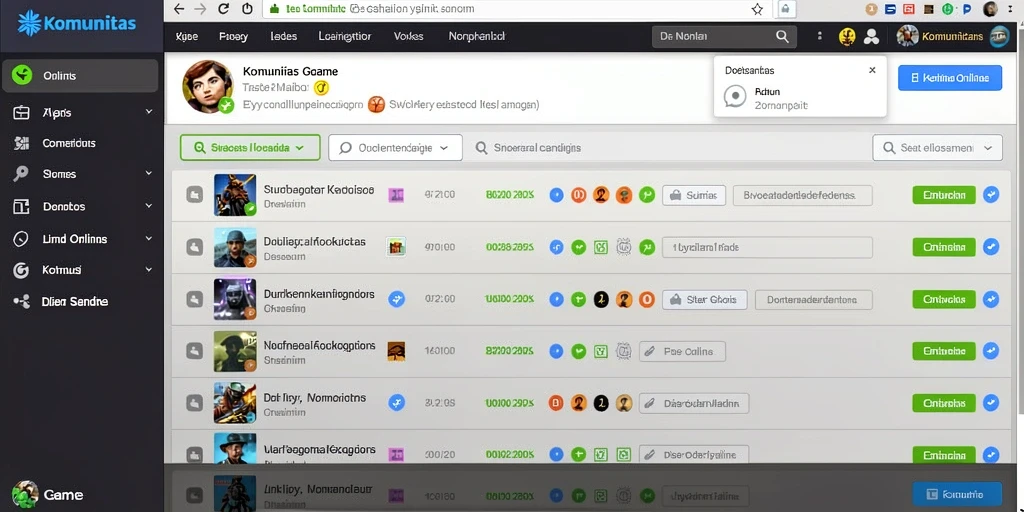
Task: Open the first game's thumbnail image
Action: 235,195
